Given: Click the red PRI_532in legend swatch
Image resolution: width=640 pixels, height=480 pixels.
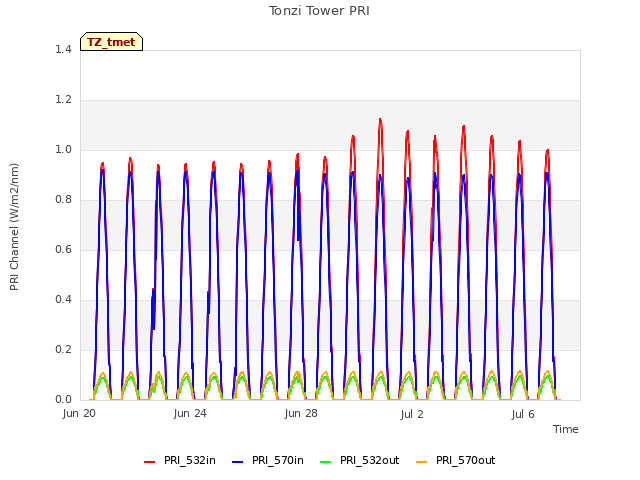Looking at the screenshot, I should [150, 462].
